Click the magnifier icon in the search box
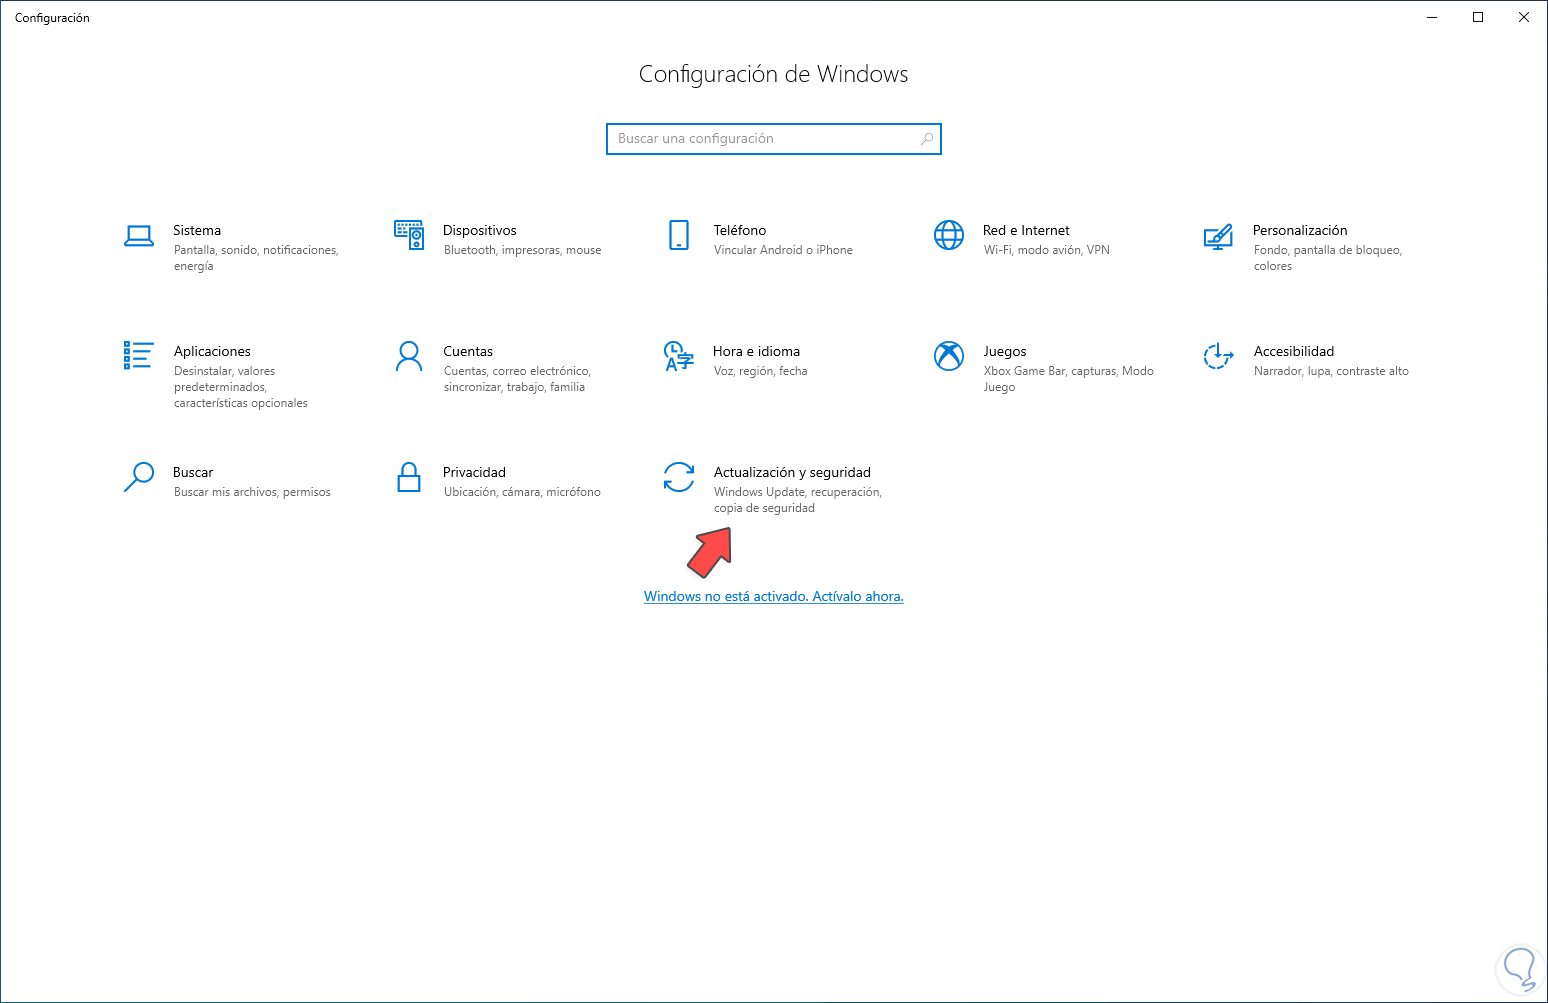Image resolution: width=1548 pixels, height=1003 pixels. pos(927,139)
